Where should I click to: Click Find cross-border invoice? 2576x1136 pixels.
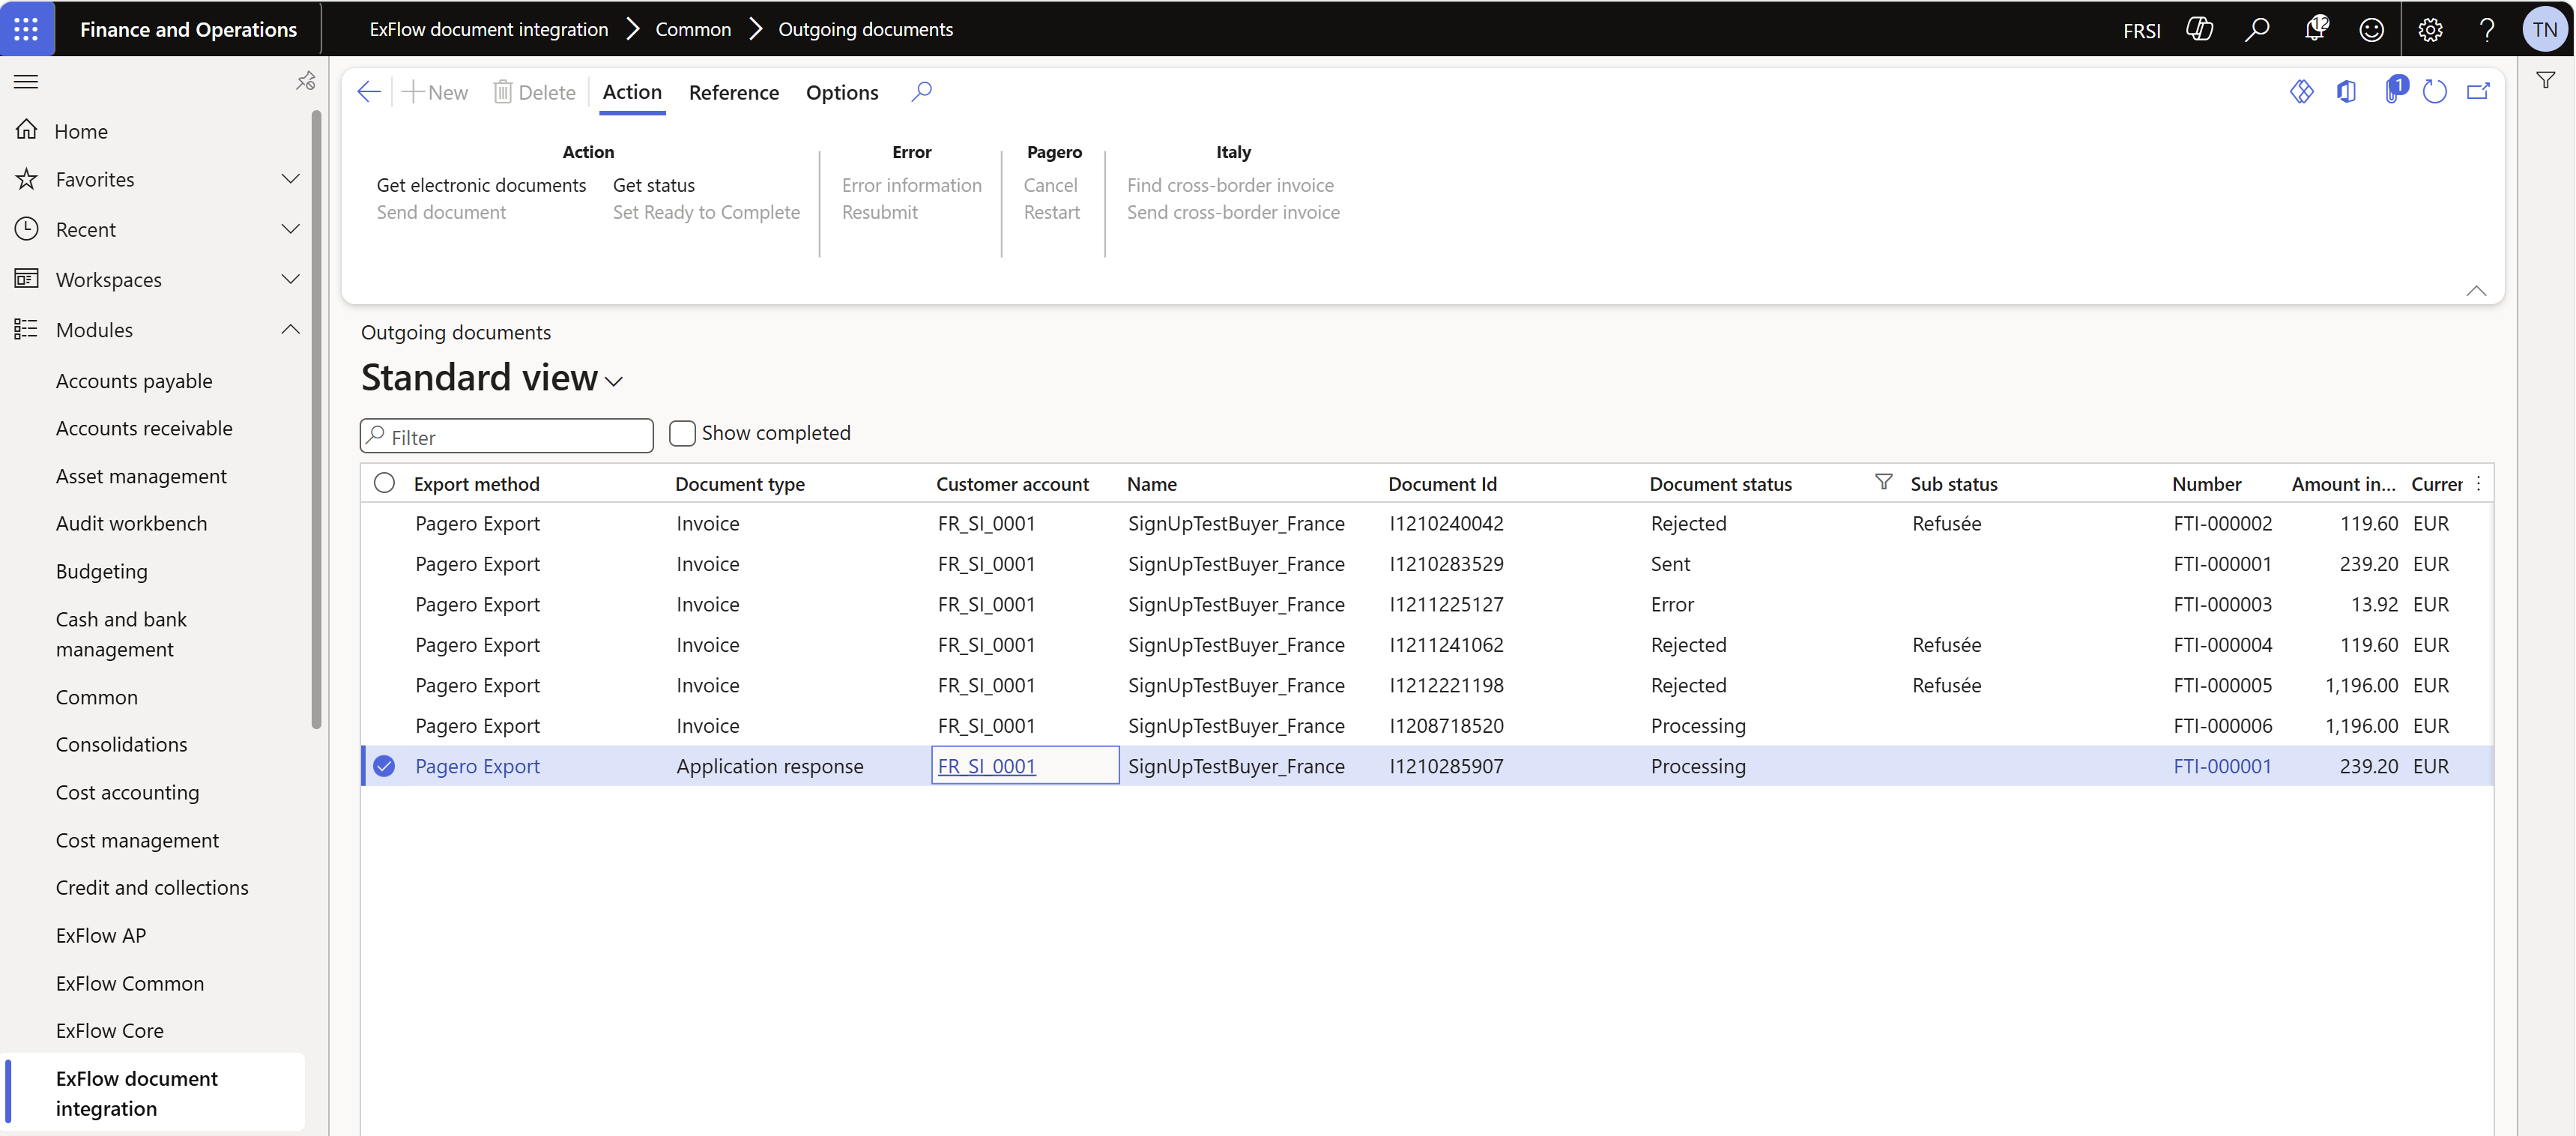pos(1230,185)
